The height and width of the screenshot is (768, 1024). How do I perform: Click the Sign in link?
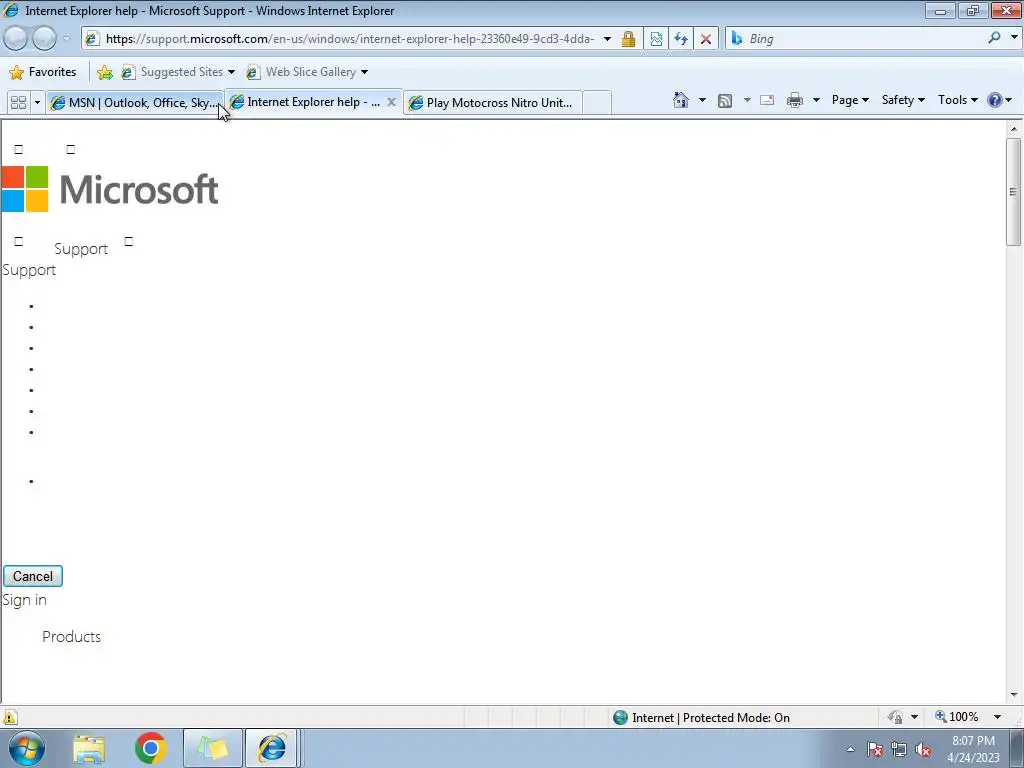point(24,600)
